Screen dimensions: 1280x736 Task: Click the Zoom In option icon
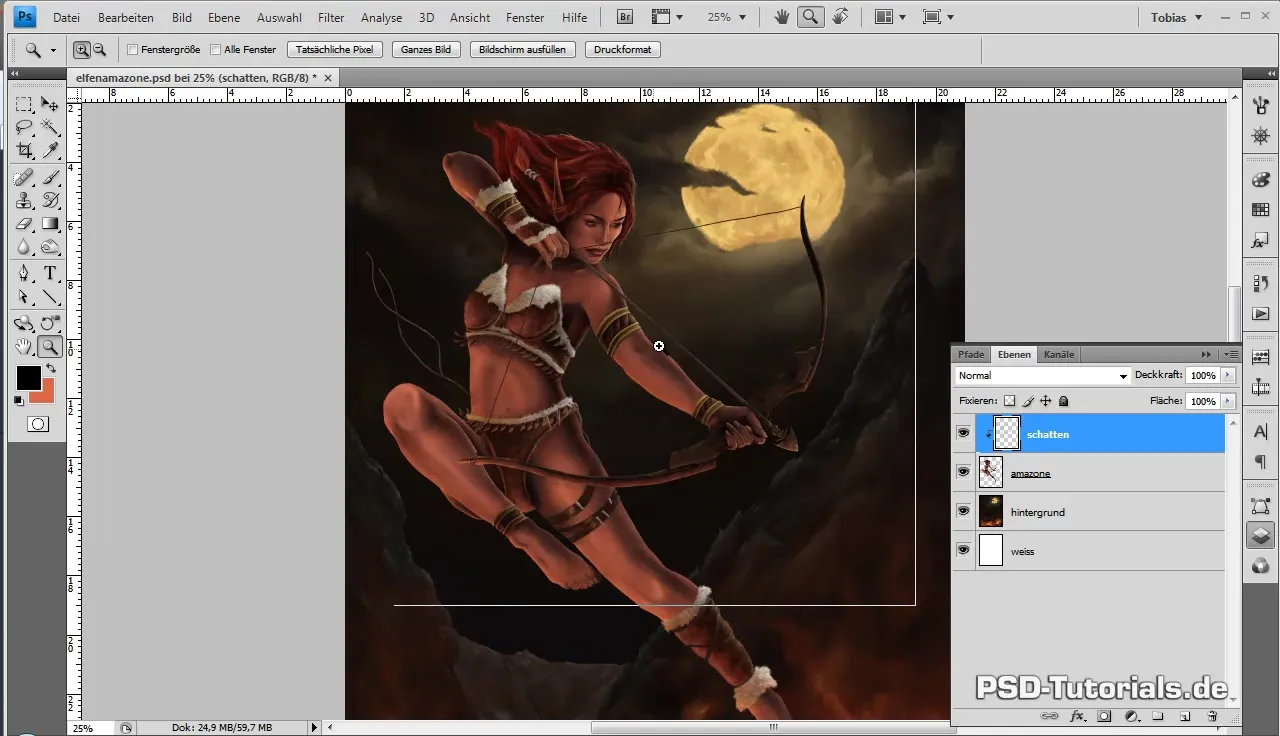click(82, 49)
